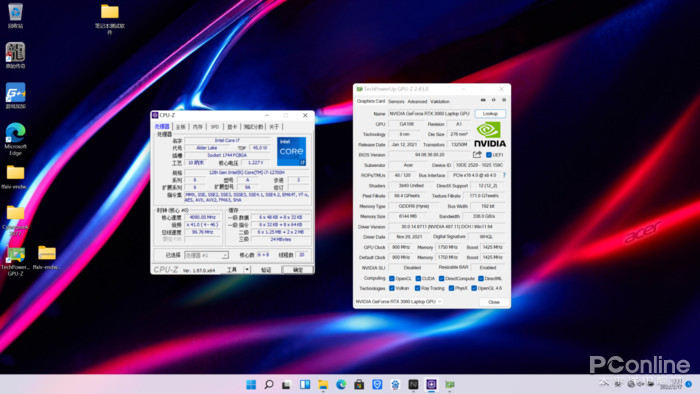
Task: Click the camera screenshot icon in GPU-Z
Action: 483,100
